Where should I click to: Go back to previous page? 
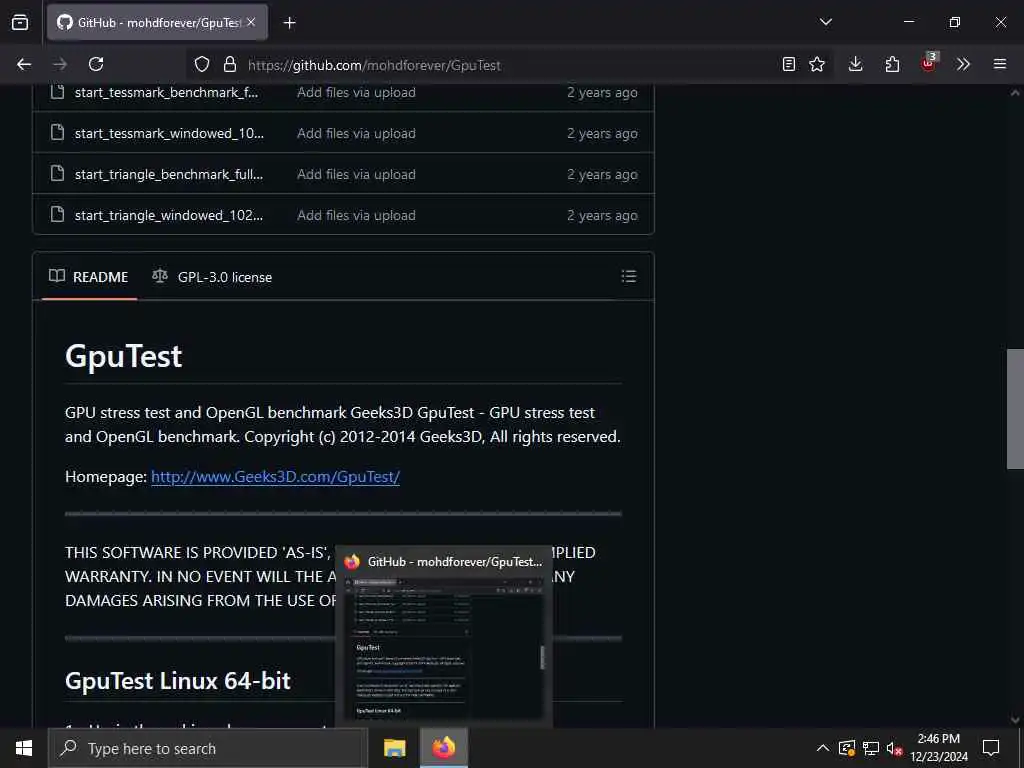coord(24,64)
